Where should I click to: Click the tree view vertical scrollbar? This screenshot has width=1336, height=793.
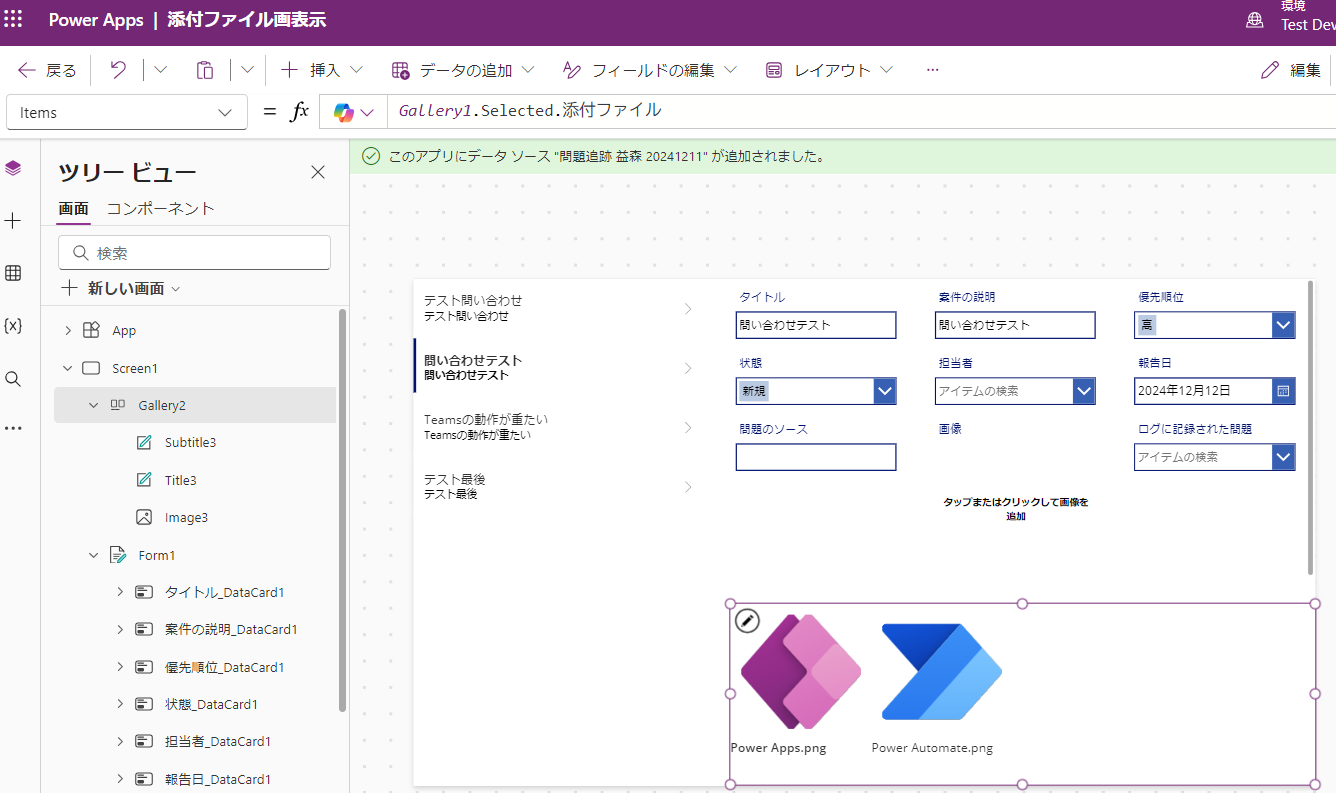(343, 510)
